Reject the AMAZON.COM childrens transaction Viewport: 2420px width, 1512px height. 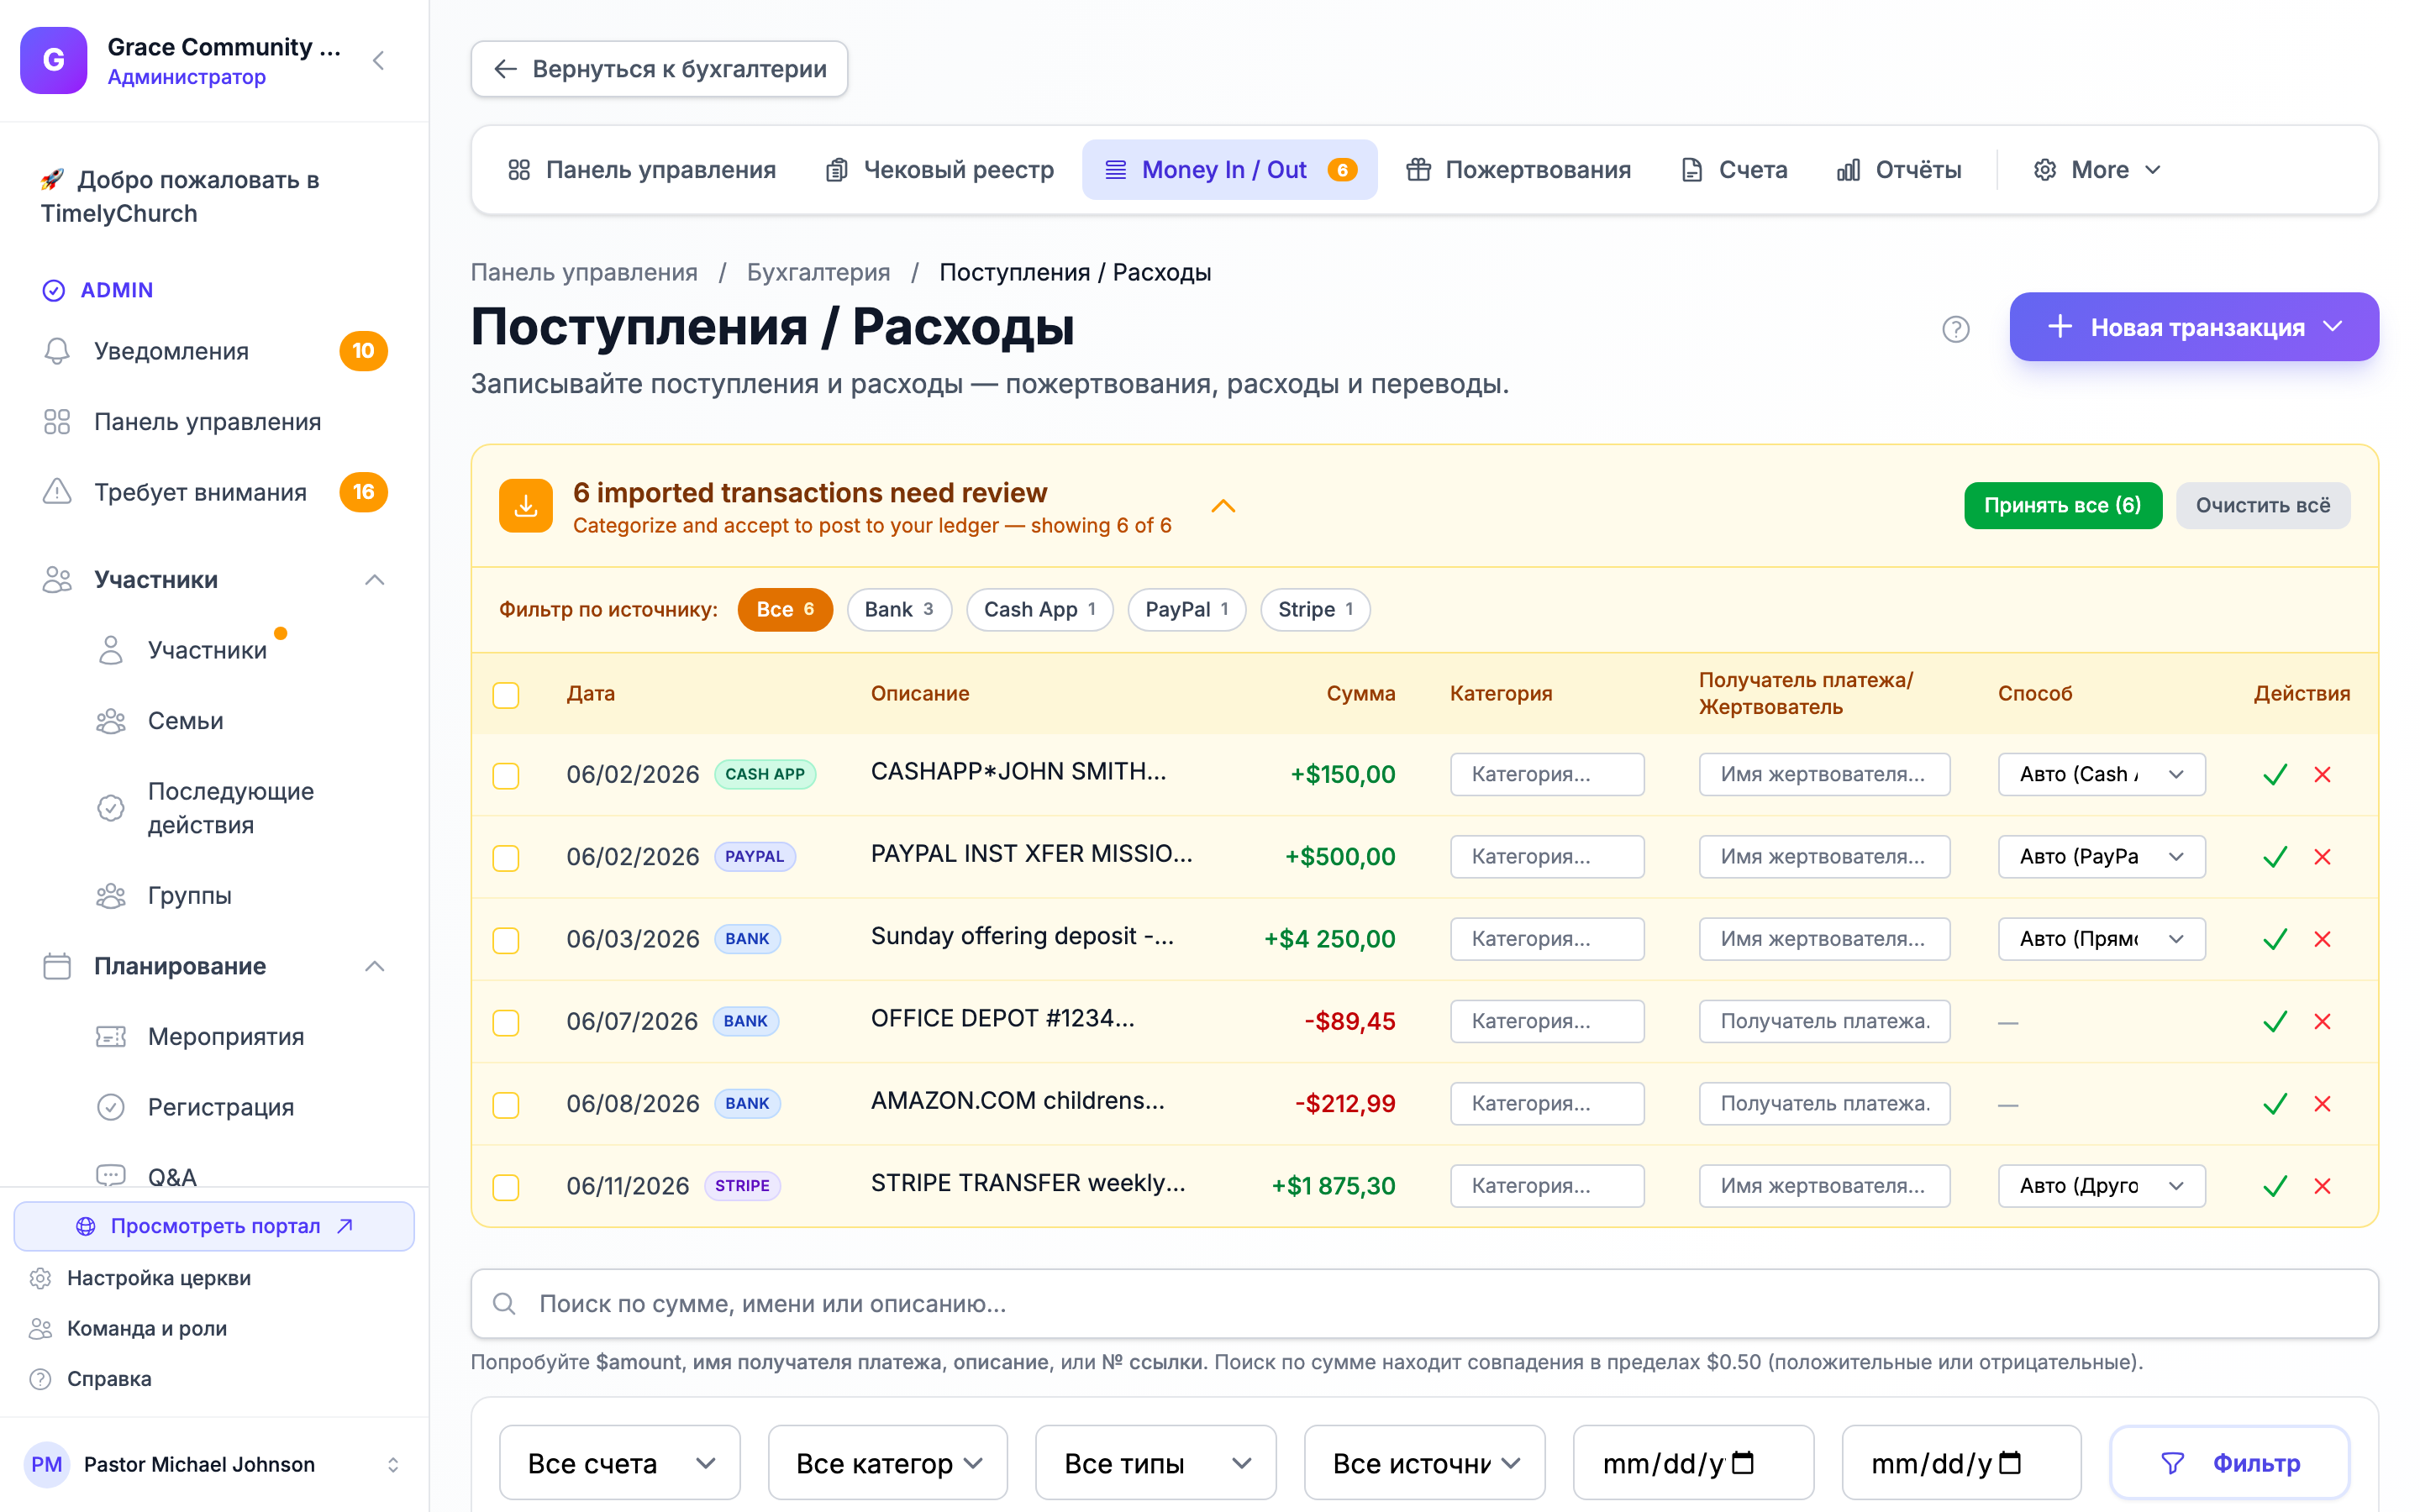(x=2322, y=1104)
